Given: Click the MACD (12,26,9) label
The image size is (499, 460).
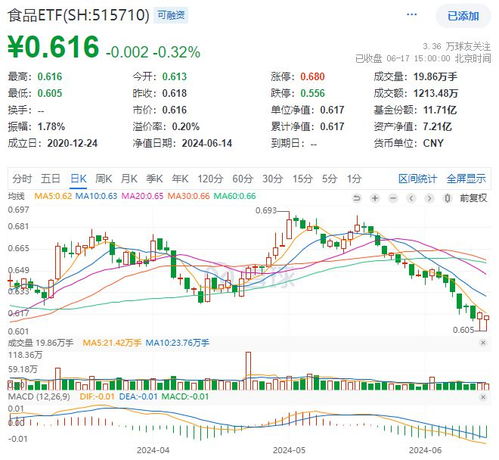Looking at the screenshot, I should 40,397.
